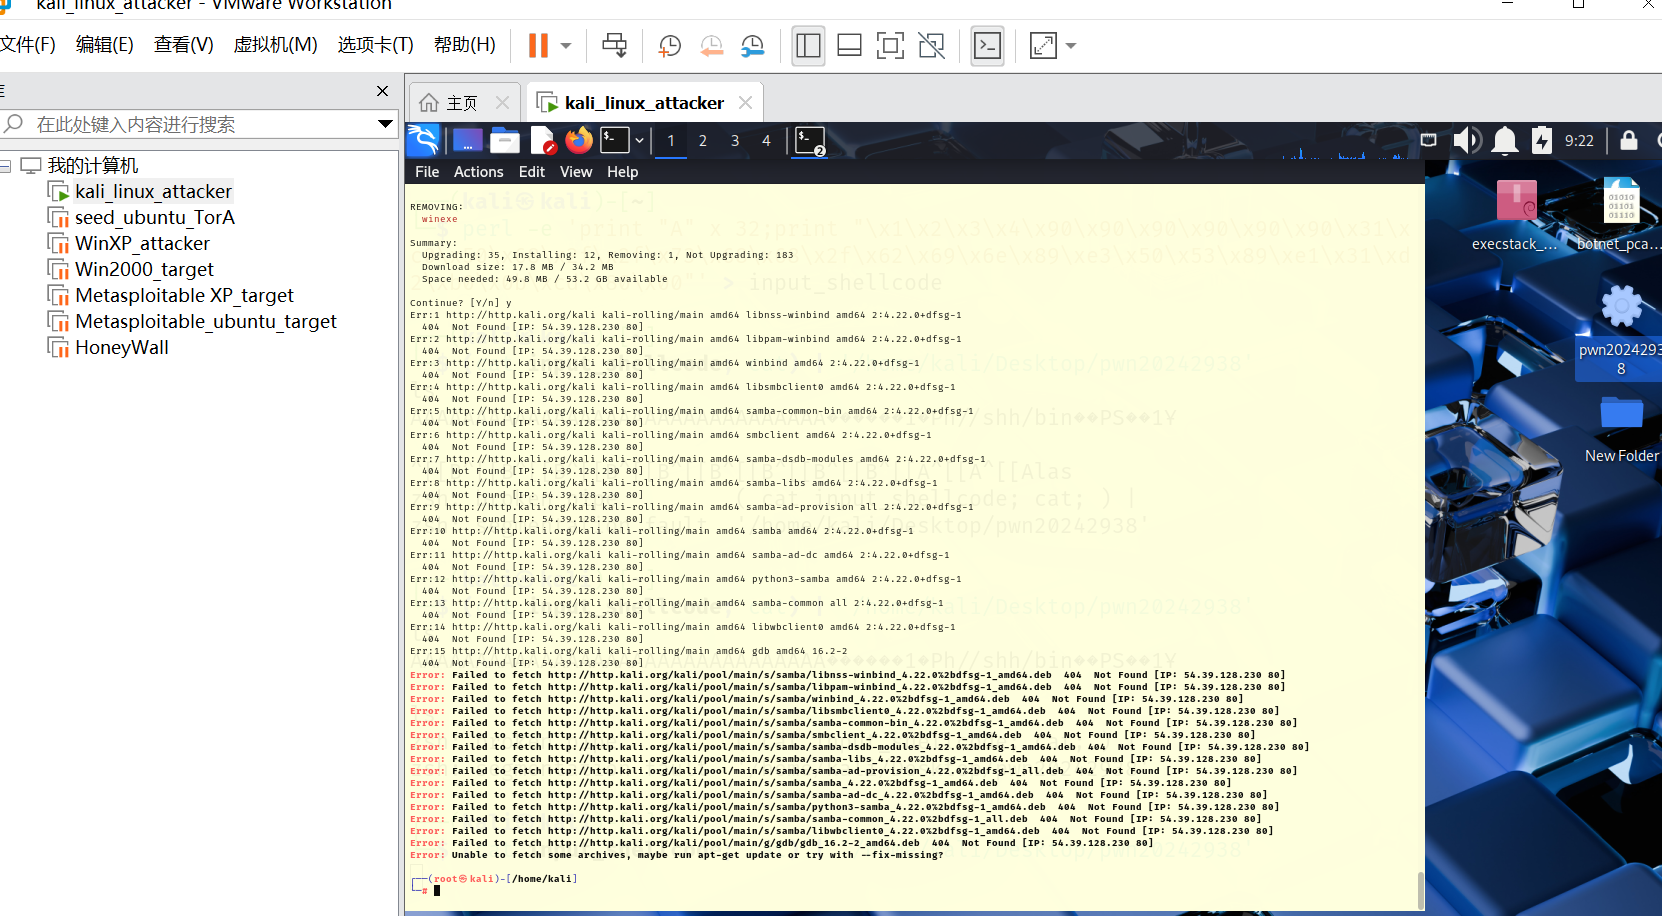Toggle the library sidebar view
1662x916 pixels.
pos(808,46)
